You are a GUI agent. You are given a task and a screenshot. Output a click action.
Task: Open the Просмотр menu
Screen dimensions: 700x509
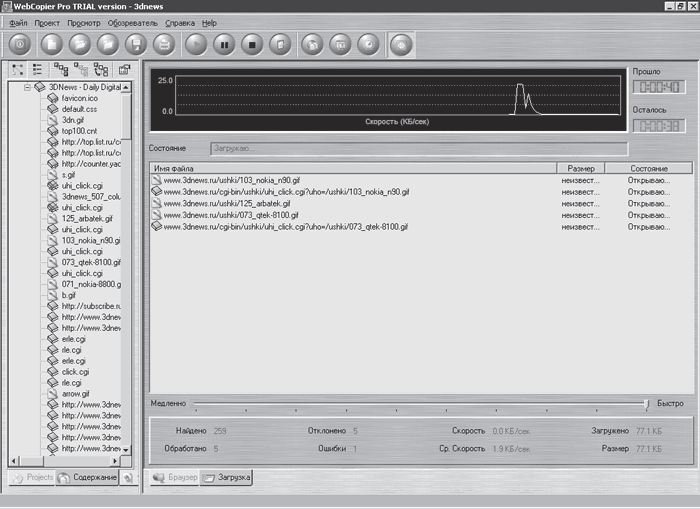tap(83, 23)
